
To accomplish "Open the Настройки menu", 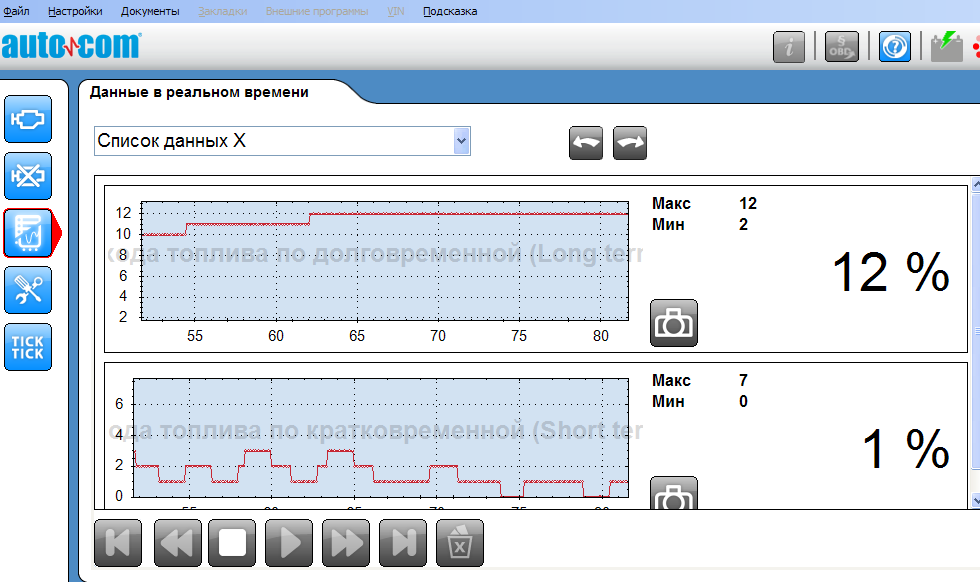I will (x=75, y=11).
